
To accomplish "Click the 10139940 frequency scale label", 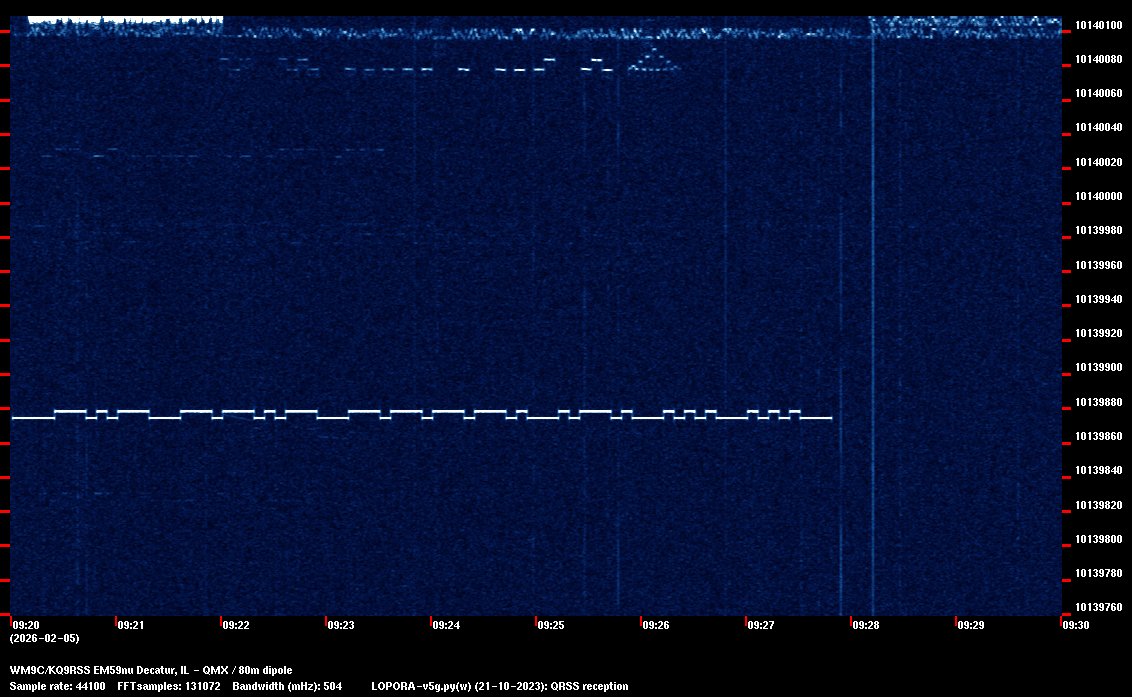I will [1098, 299].
